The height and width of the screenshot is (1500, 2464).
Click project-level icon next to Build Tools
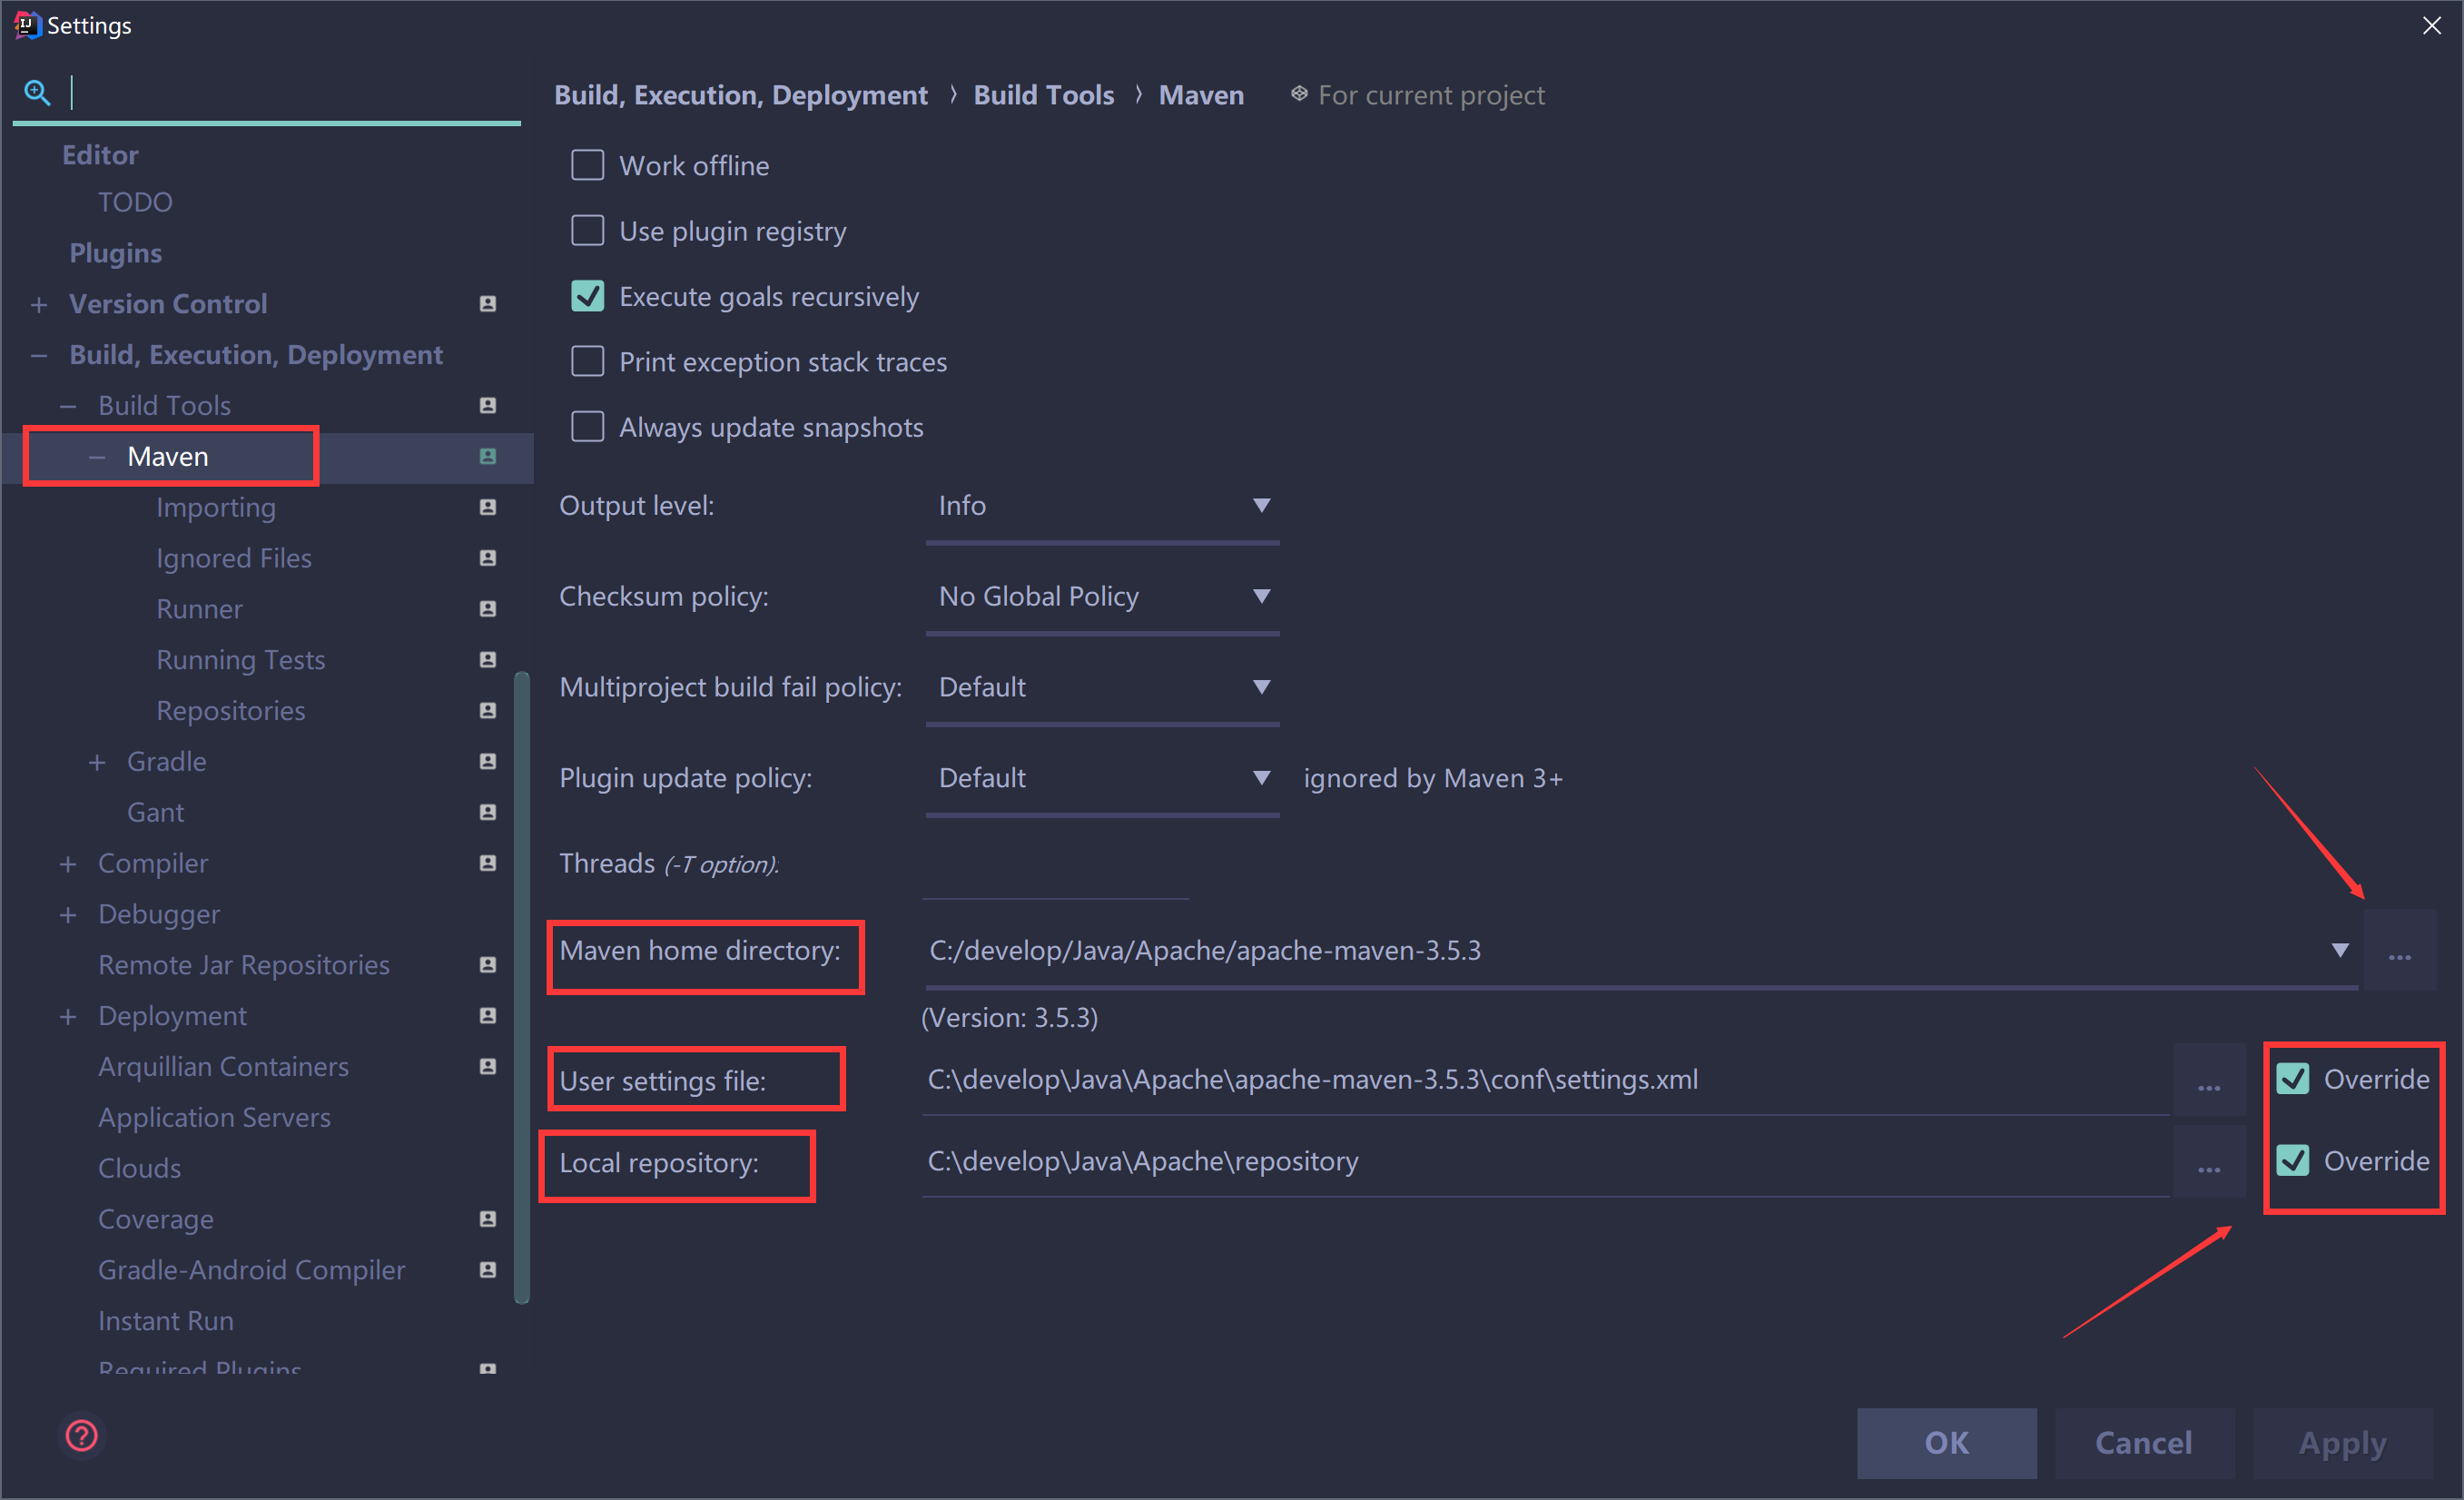pos(488,405)
